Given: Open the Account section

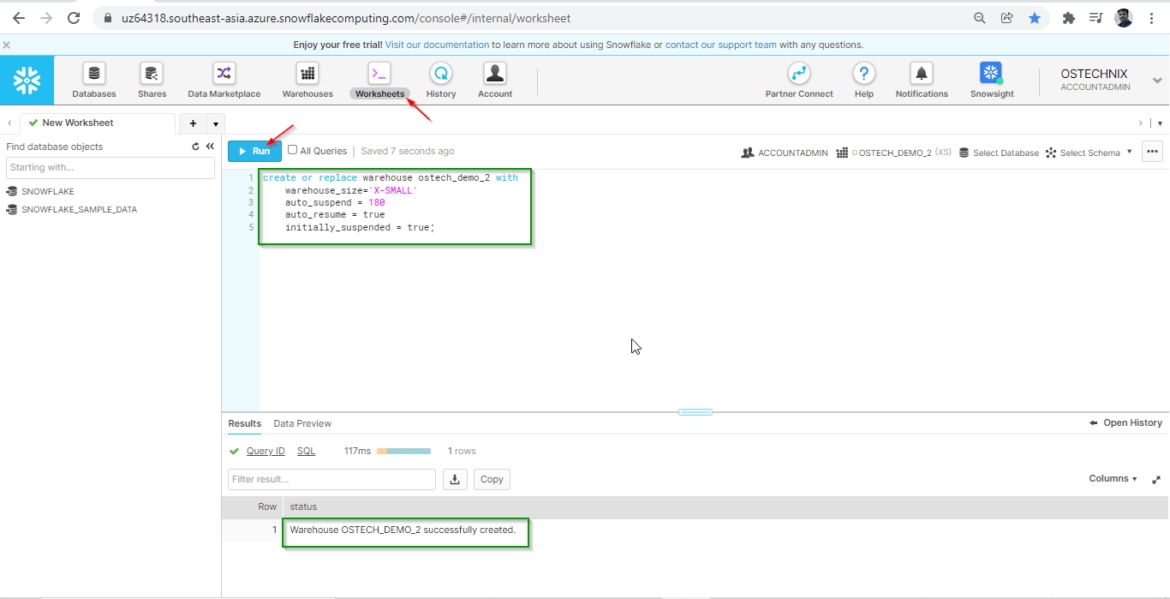Looking at the screenshot, I should (494, 80).
